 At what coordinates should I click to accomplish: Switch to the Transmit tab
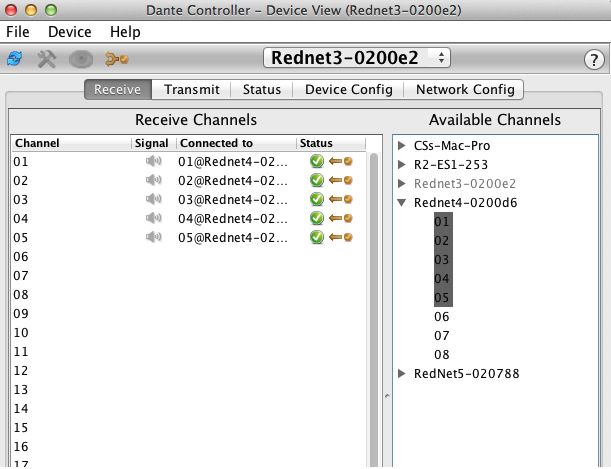(192, 89)
